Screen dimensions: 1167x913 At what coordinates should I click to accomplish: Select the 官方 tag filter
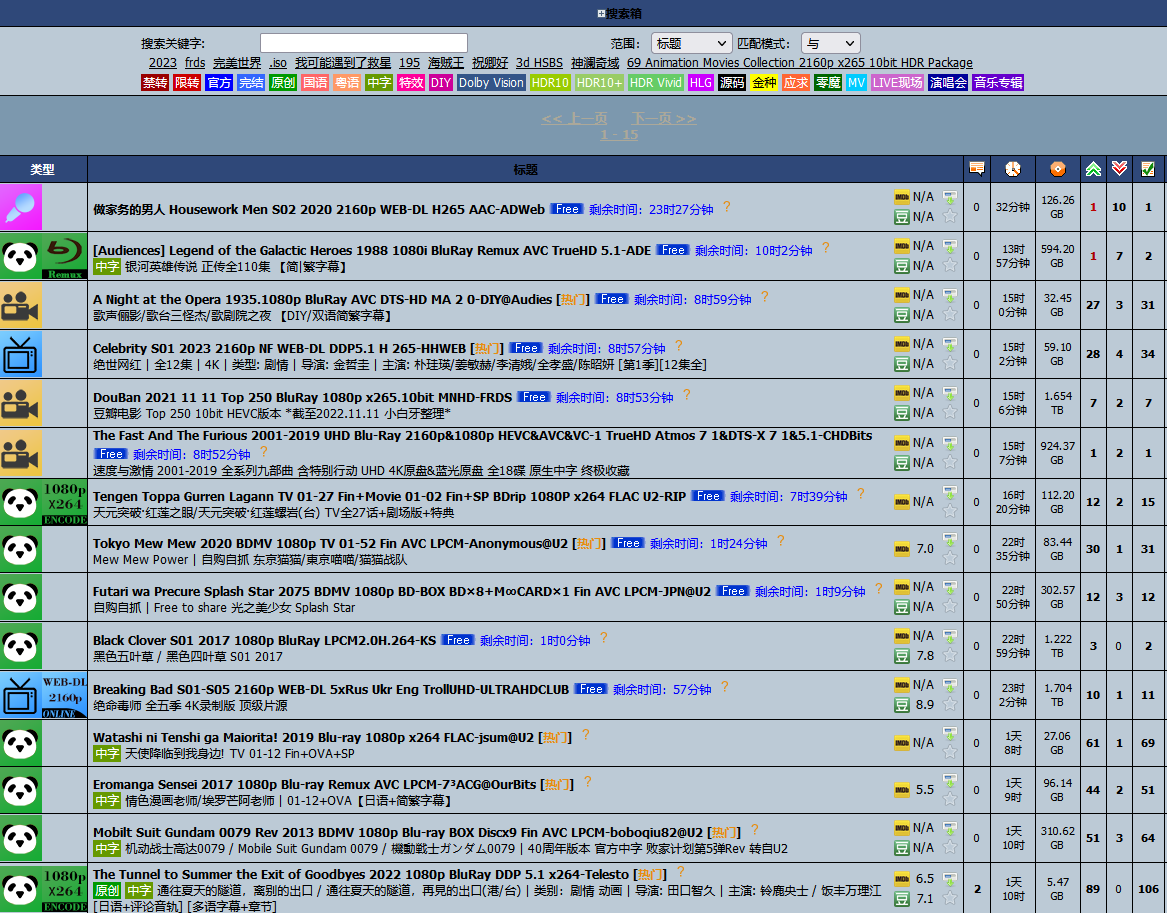pos(219,83)
